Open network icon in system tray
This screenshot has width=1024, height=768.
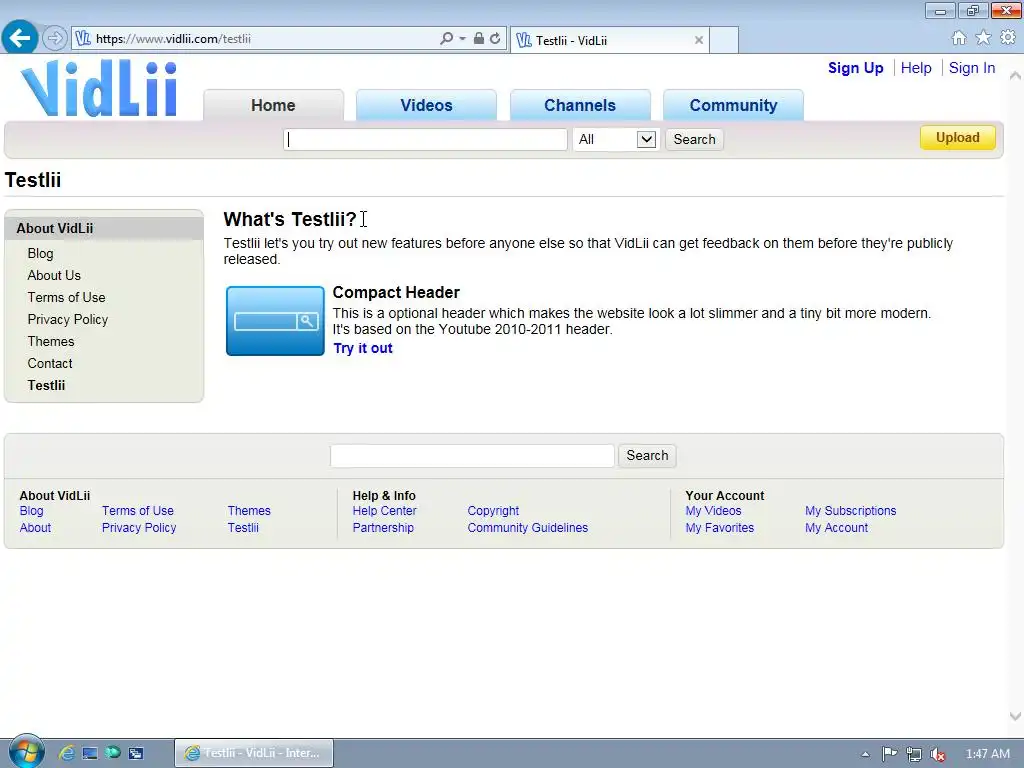click(x=914, y=754)
